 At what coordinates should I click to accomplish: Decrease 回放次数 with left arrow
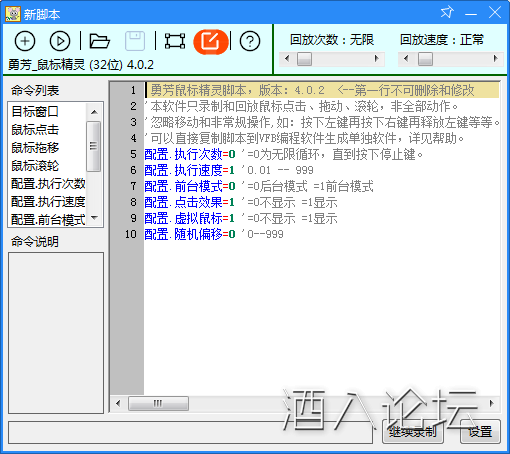(287, 59)
